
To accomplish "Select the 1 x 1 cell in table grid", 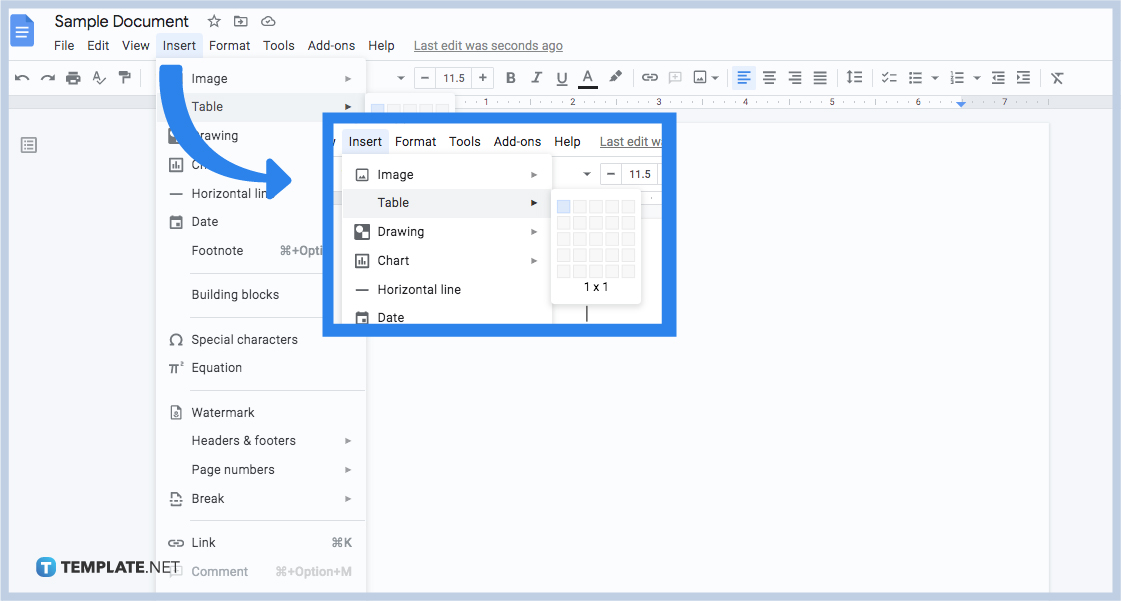I will coord(563,206).
